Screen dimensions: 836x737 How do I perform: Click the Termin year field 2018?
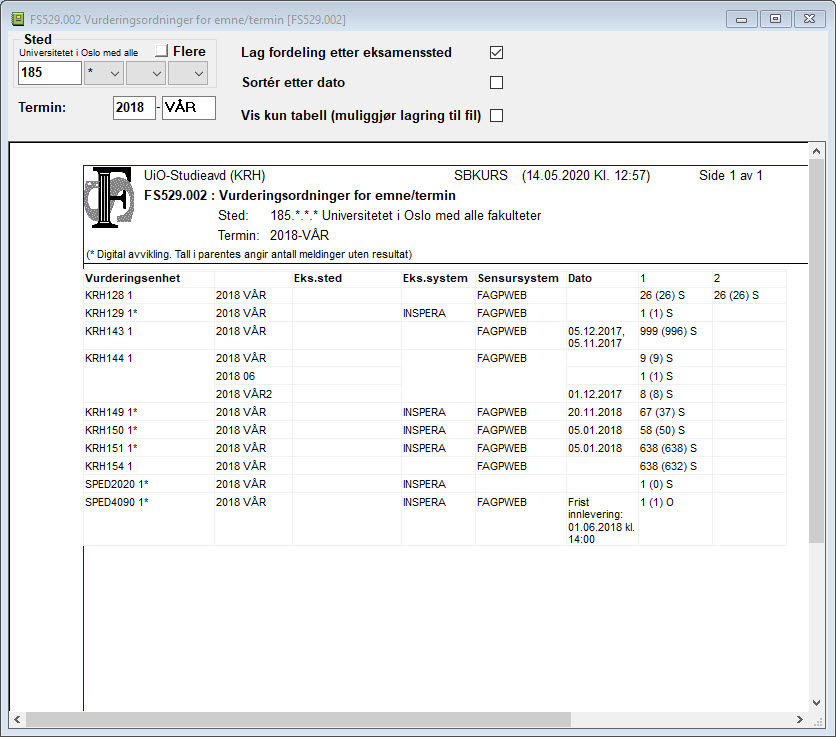pos(134,108)
